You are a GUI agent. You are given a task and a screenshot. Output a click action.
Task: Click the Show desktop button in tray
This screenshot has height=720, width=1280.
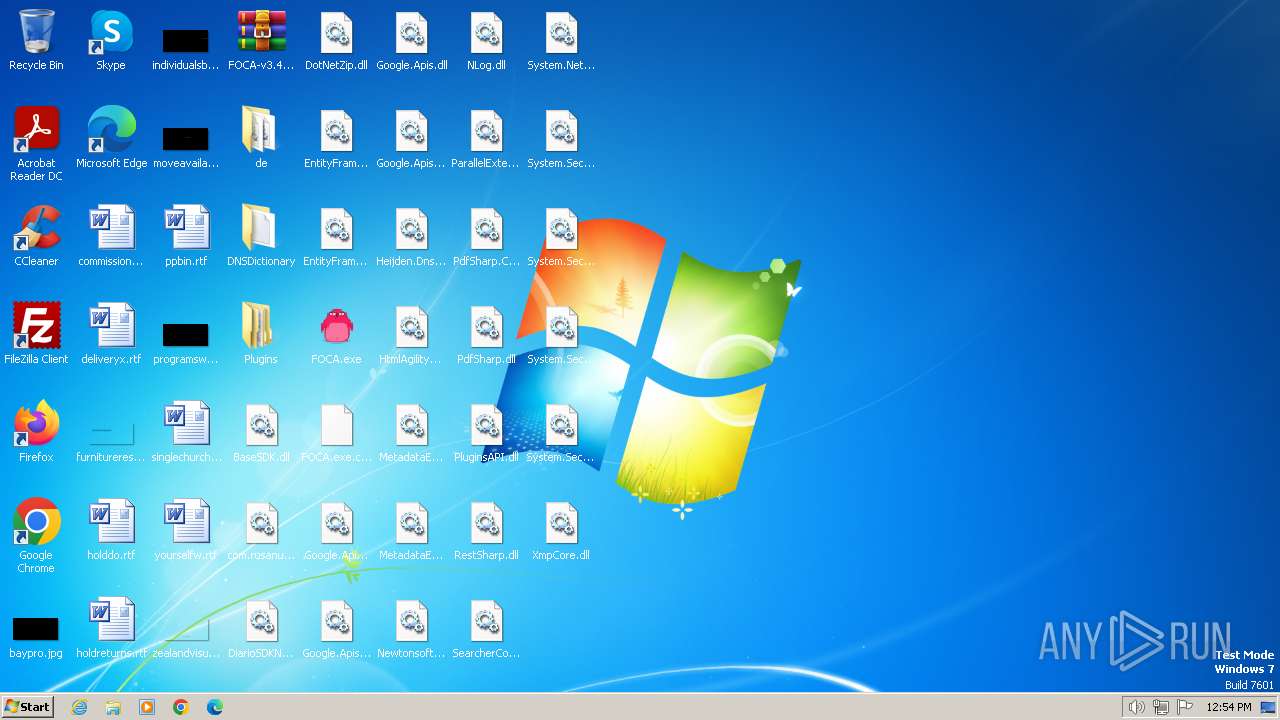pos(1268,707)
